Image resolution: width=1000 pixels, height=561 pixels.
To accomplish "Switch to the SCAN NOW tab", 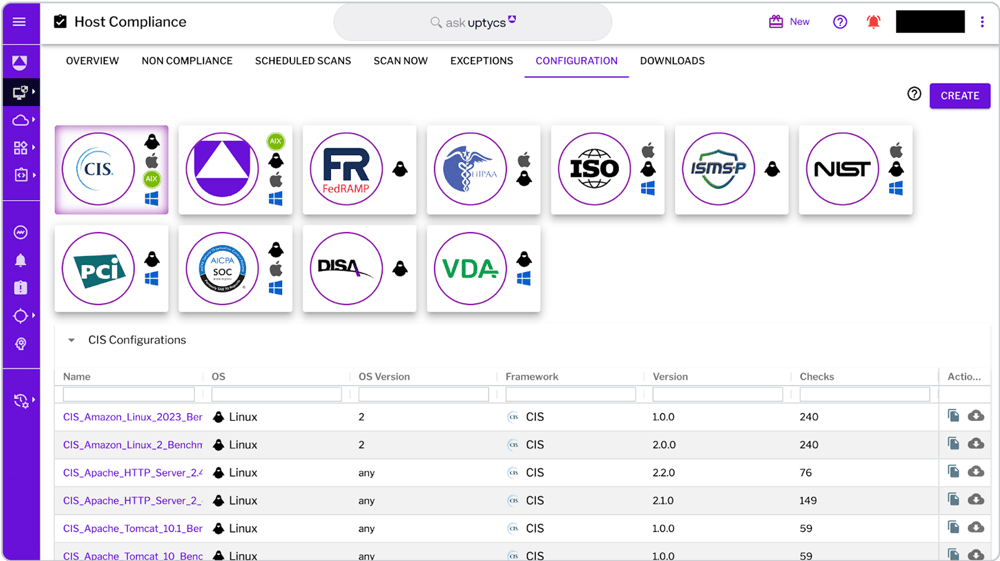I will 401,61.
